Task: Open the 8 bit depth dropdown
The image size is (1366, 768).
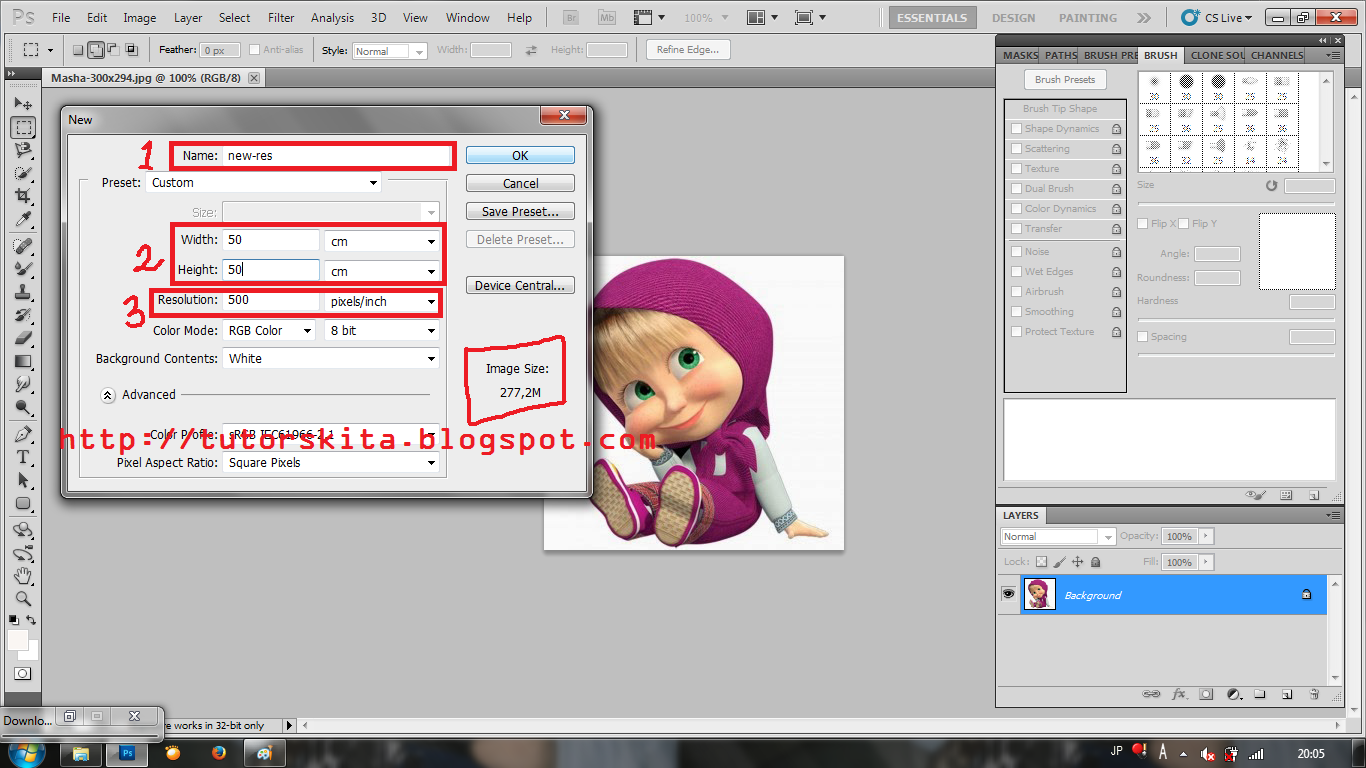Action: coord(382,330)
